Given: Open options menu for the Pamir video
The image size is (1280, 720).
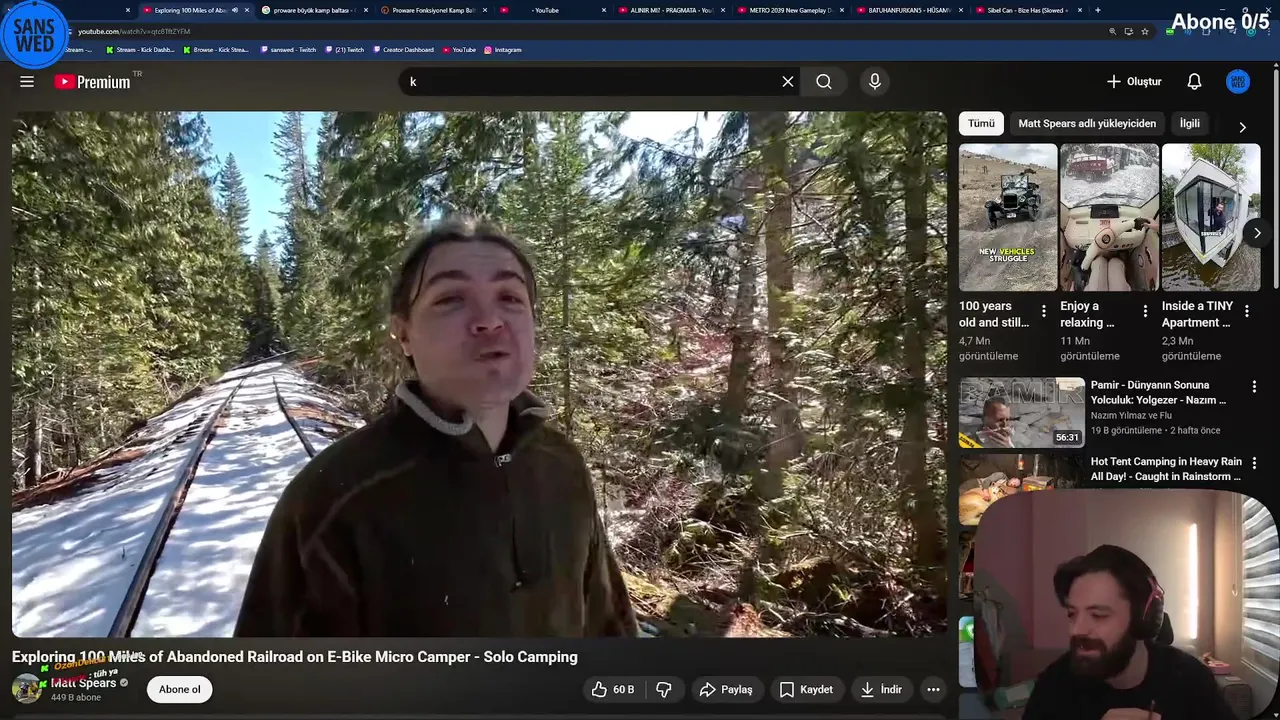Looking at the screenshot, I should click(x=1254, y=386).
